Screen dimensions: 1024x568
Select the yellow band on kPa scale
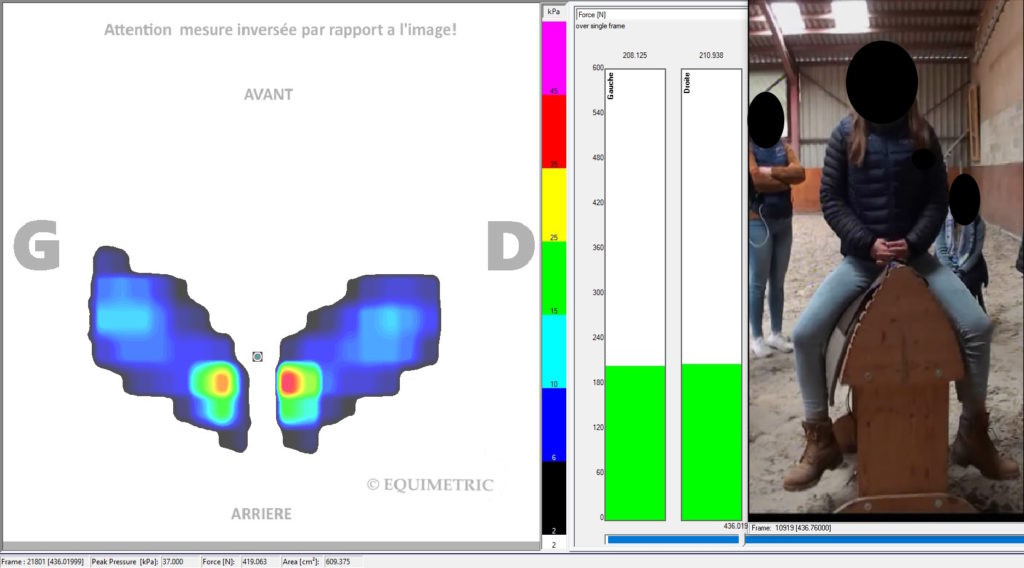[x=553, y=203]
